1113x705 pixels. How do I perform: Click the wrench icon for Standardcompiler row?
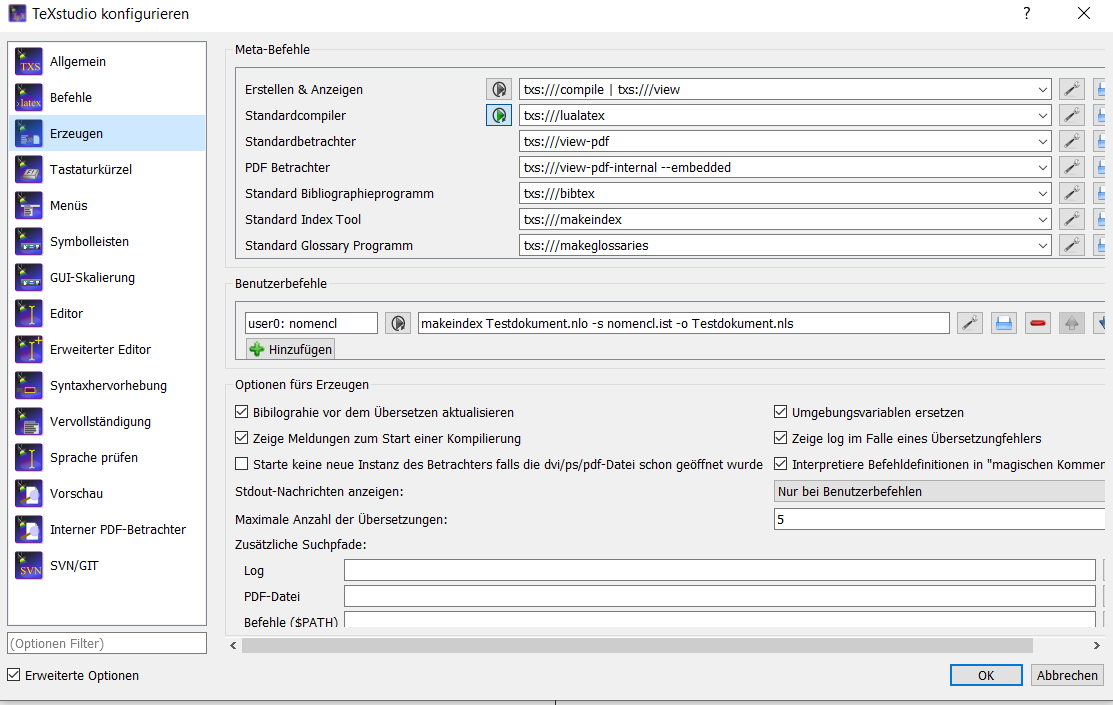(x=1071, y=115)
